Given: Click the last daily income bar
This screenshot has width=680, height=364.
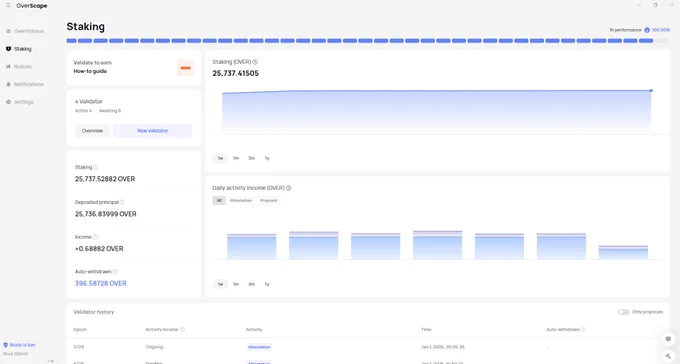Looking at the screenshot, I should (623, 253).
